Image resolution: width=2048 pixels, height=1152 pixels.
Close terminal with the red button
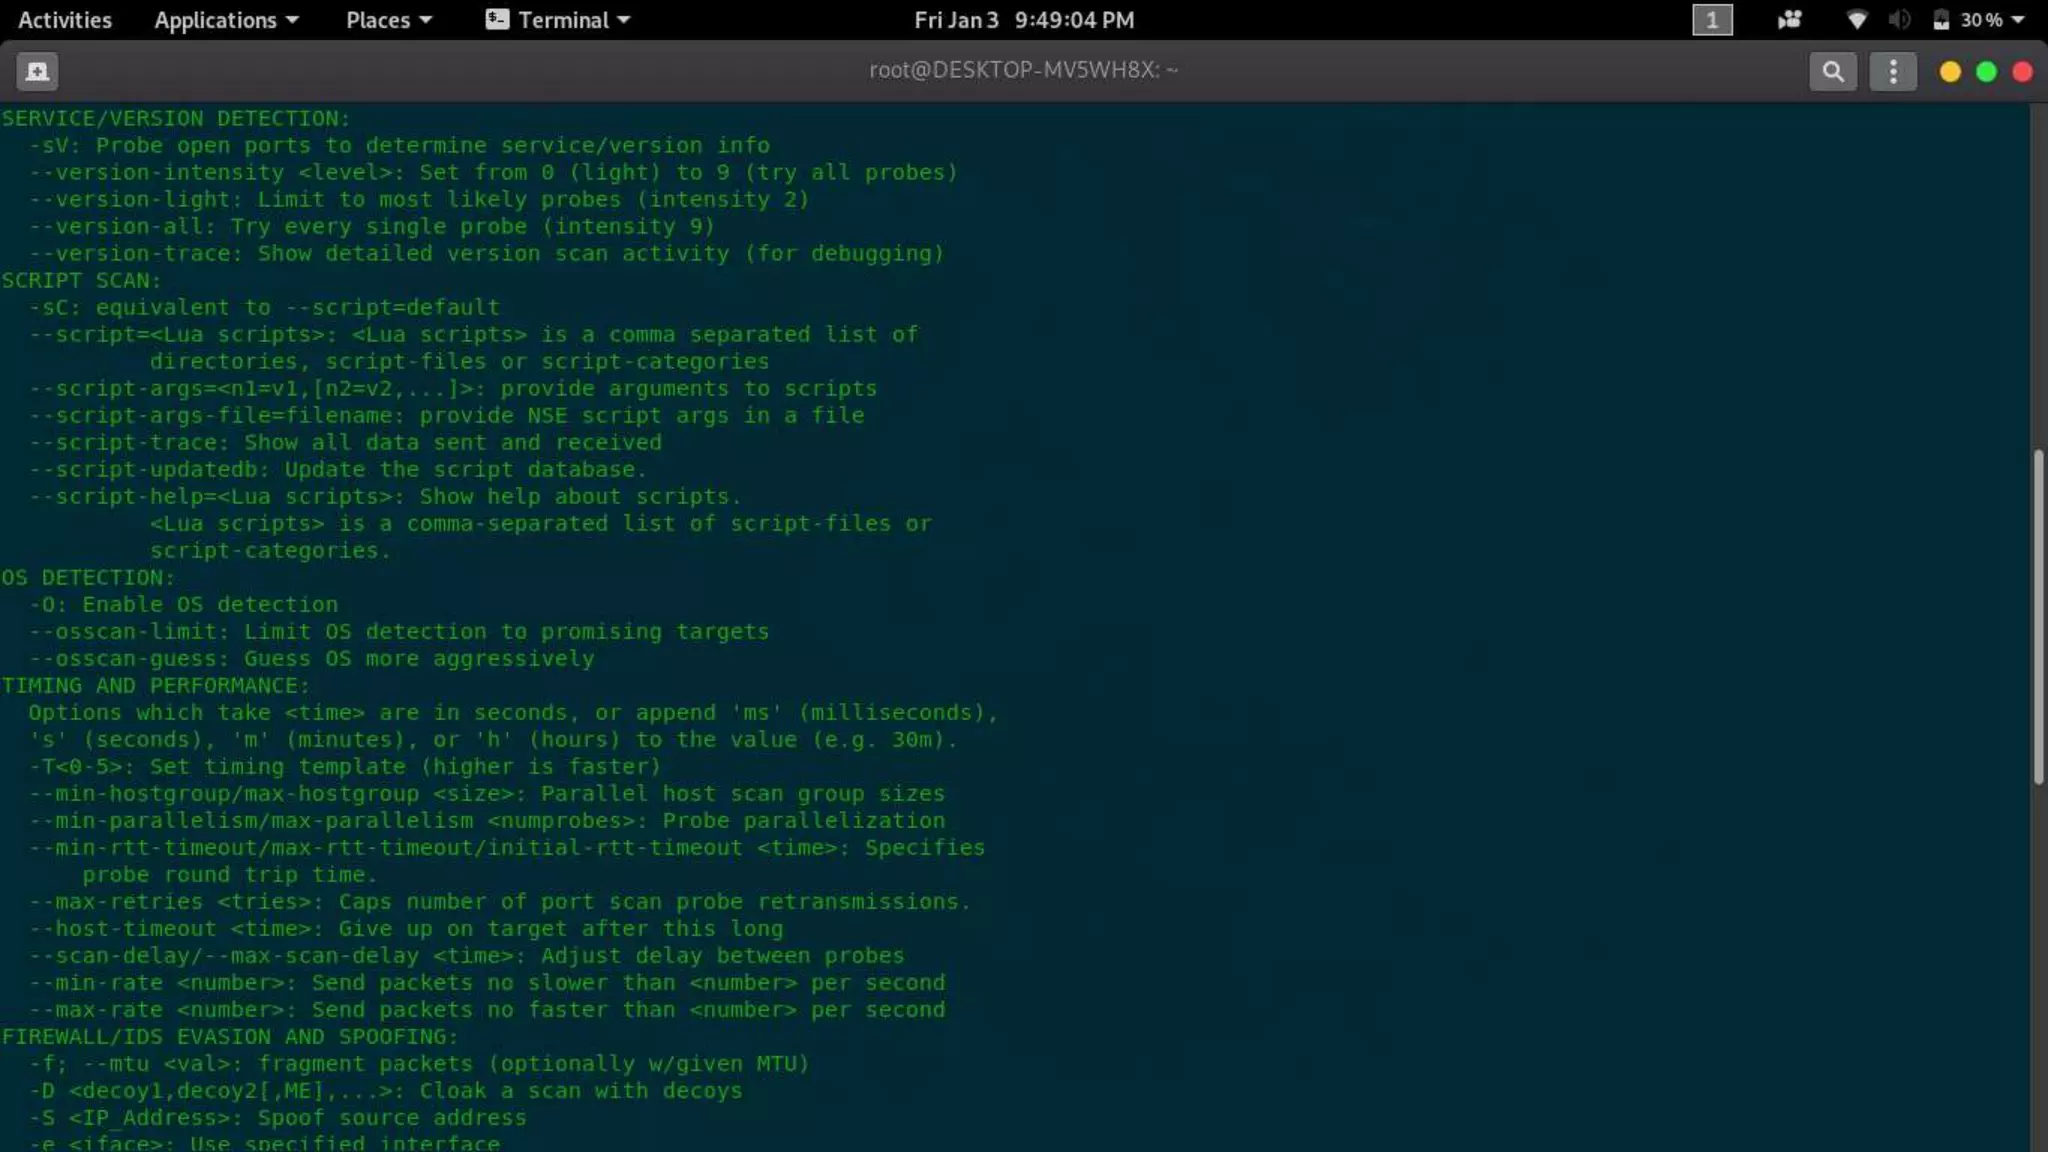pyautogui.click(x=2022, y=72)
